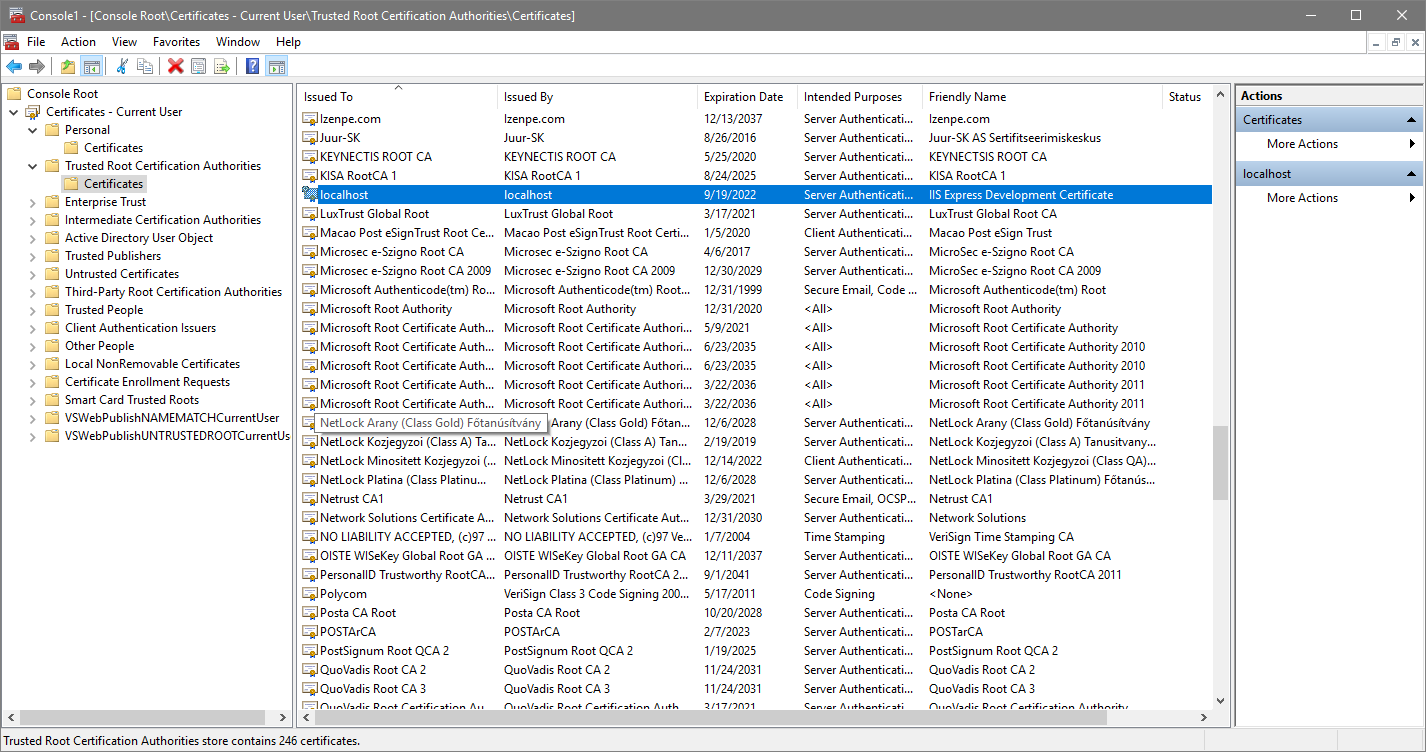Viewport: 1426px width, 752px height.
Task: Select Certificate Enrollment Requests tree item
Action: [147, 382]
